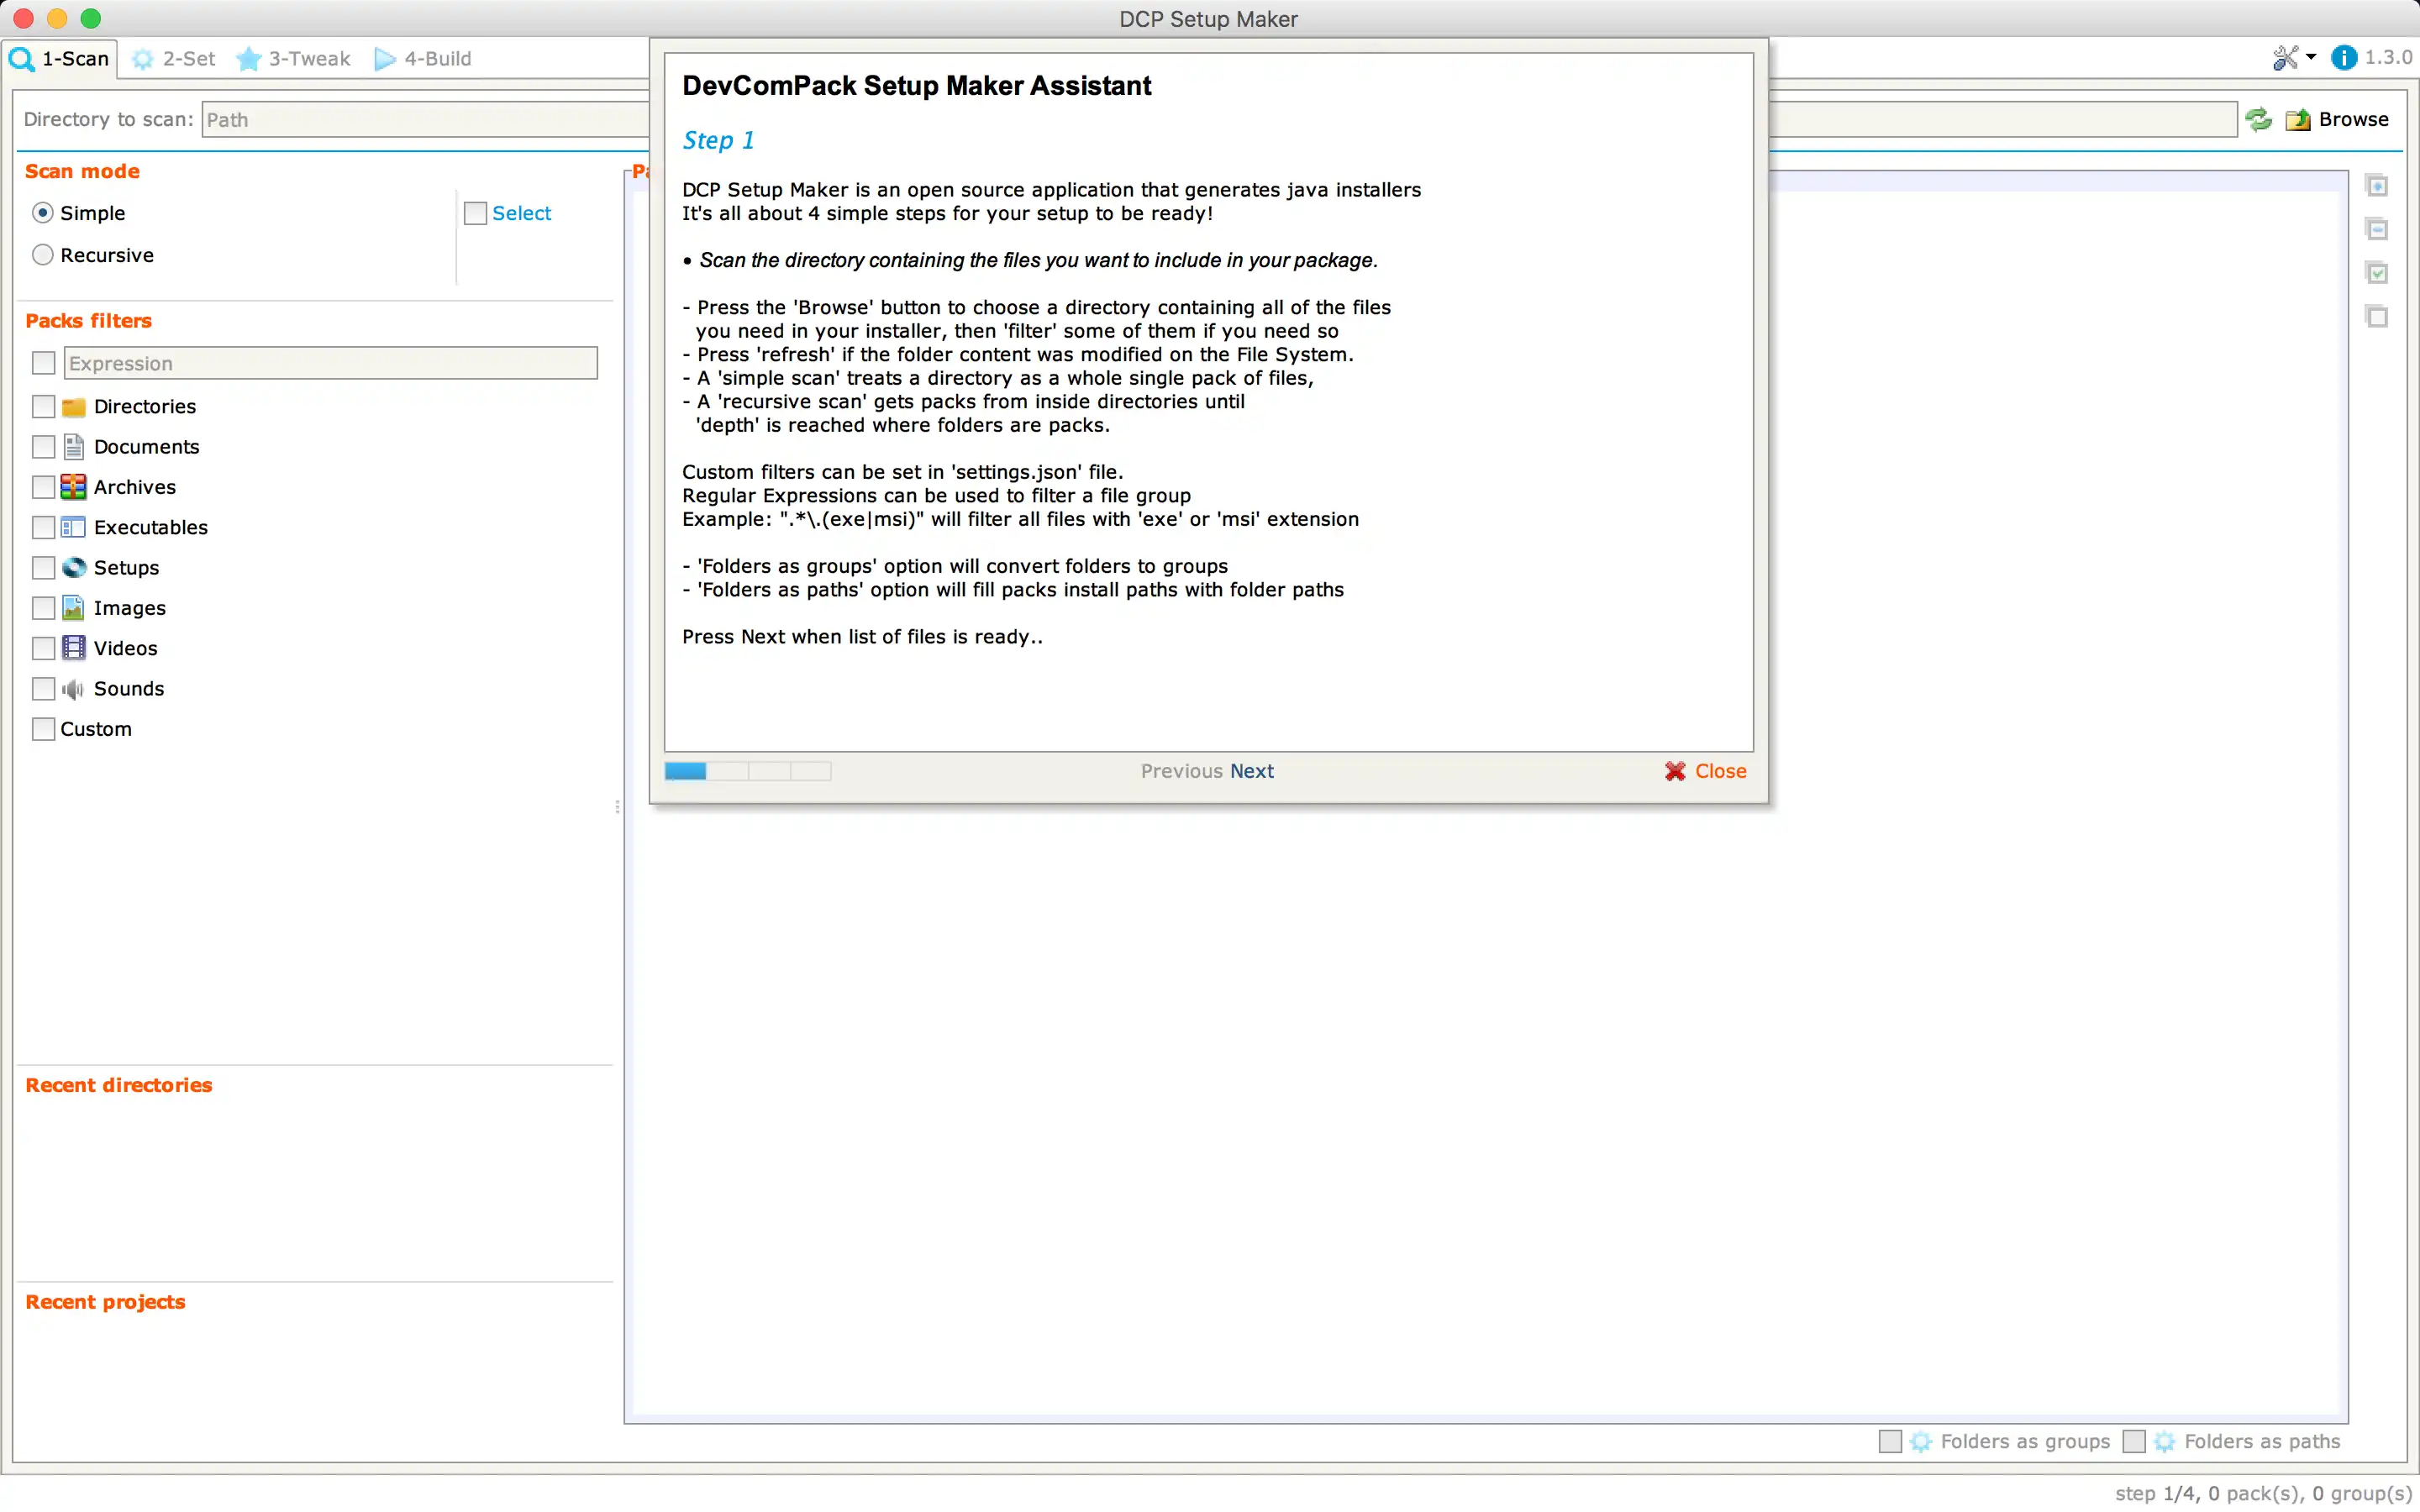Switch to the 2-Set tab
The width and height of the screenshot is (2420, 1512).
point(175,59)
